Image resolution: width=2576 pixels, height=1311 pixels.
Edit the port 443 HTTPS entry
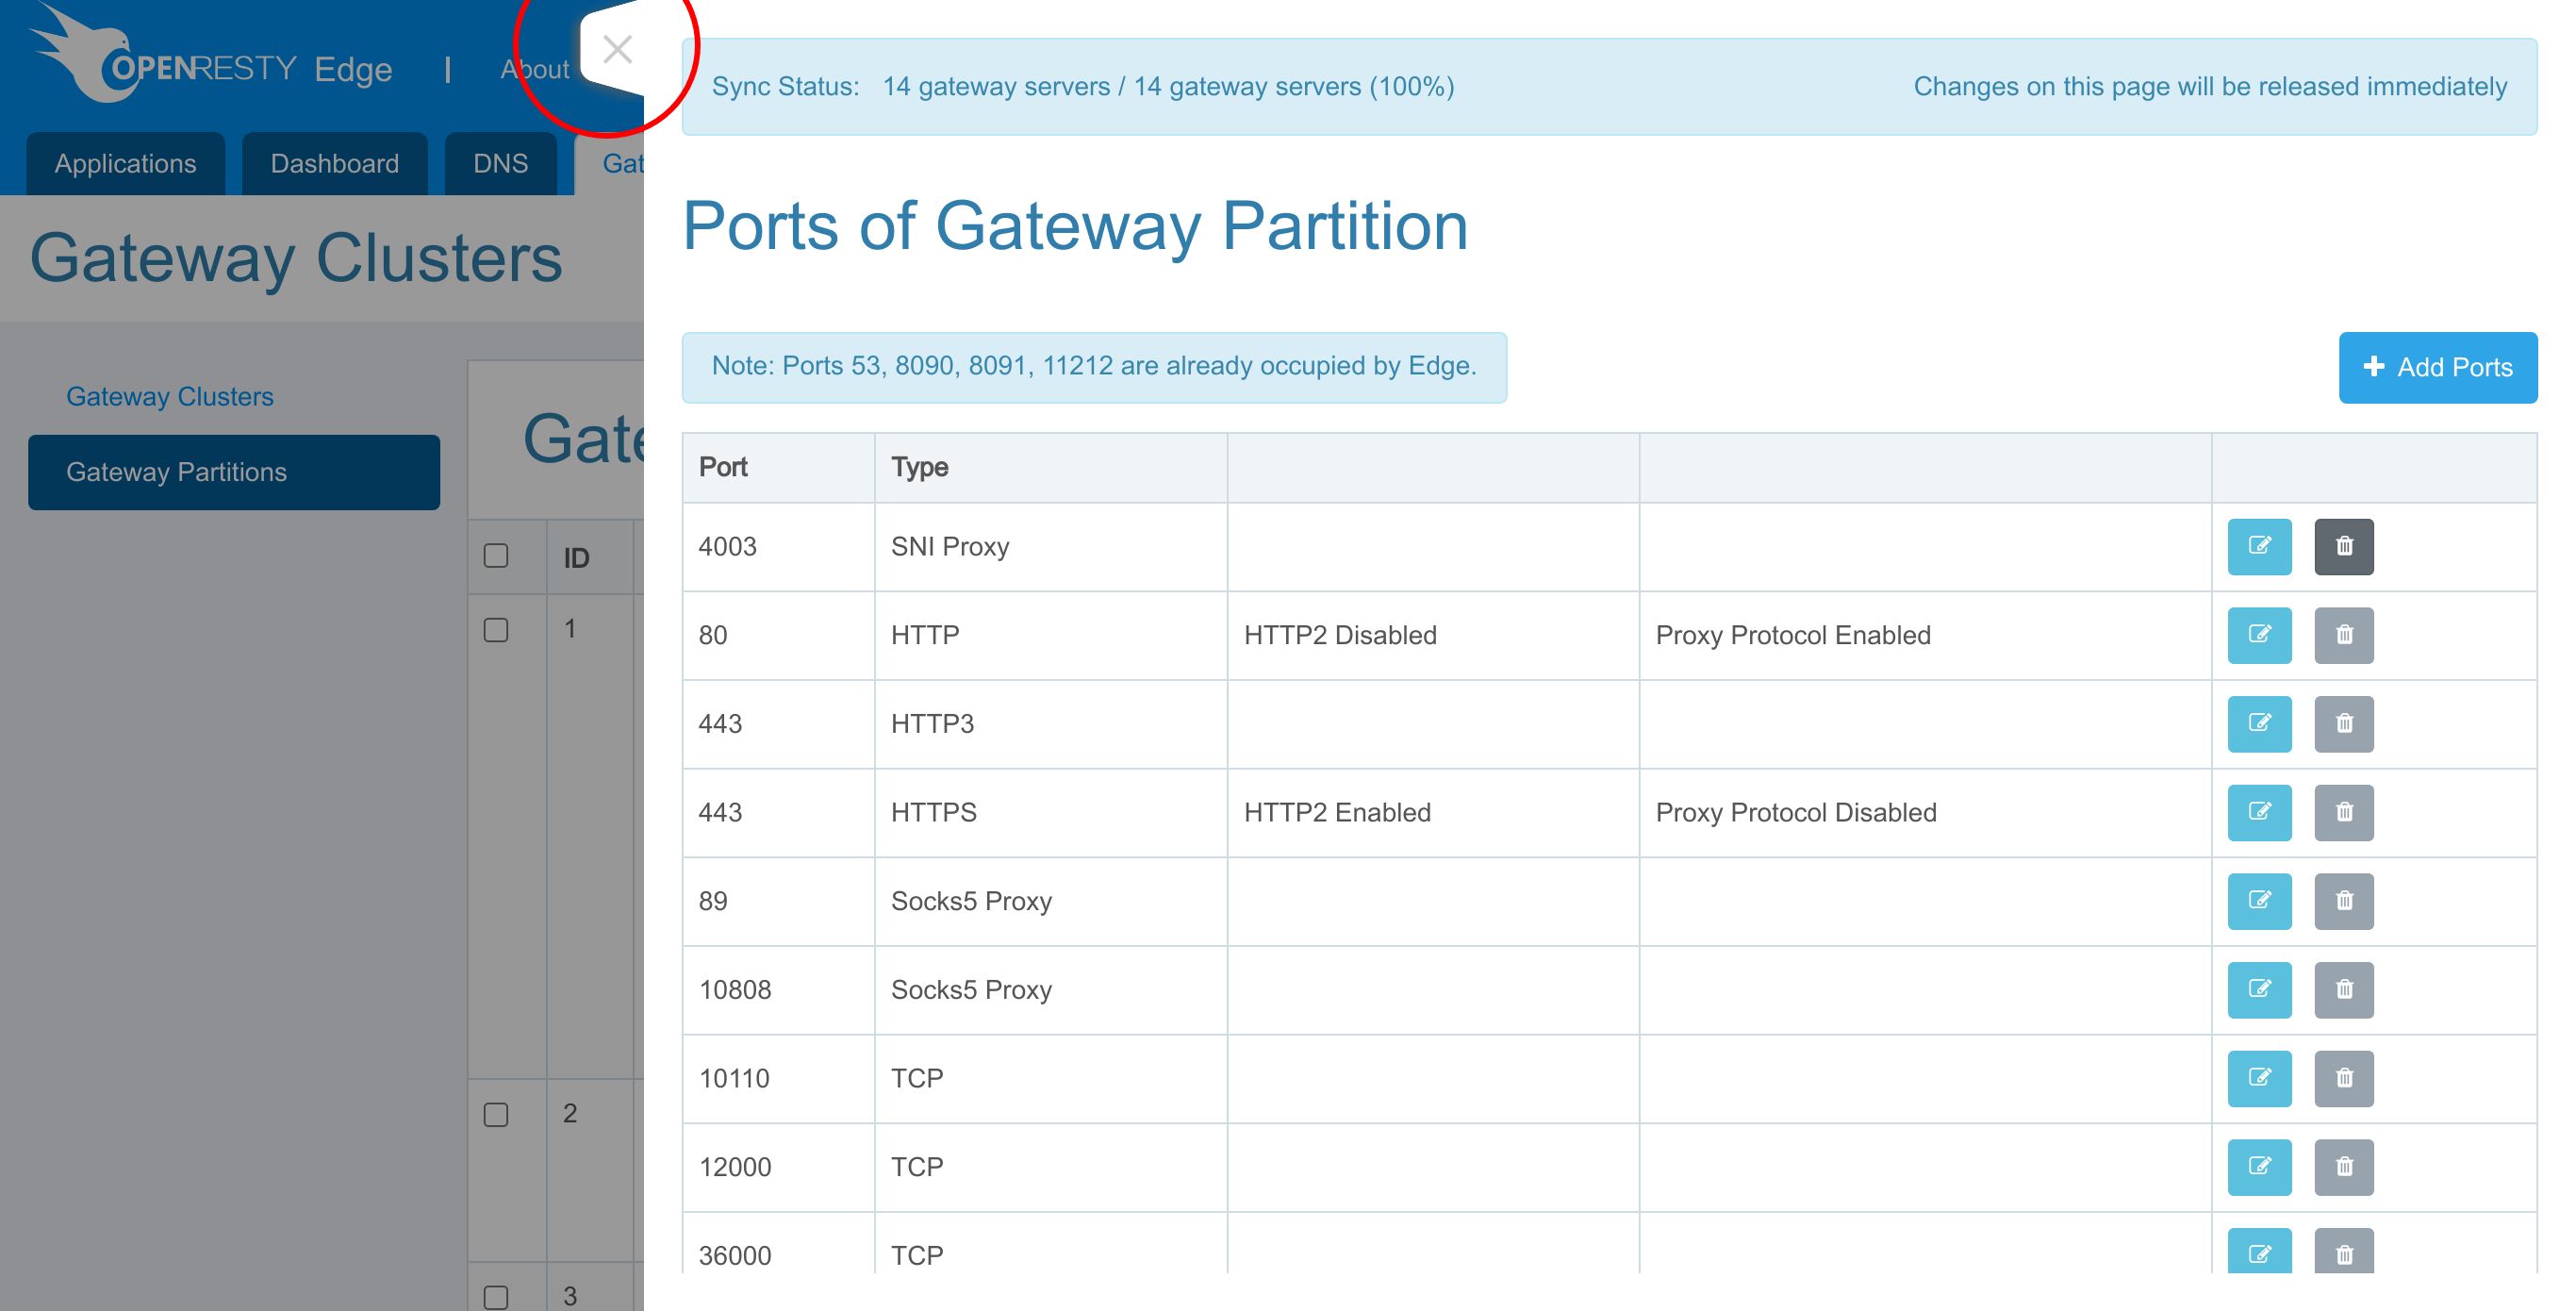[x=2259, y=812]
